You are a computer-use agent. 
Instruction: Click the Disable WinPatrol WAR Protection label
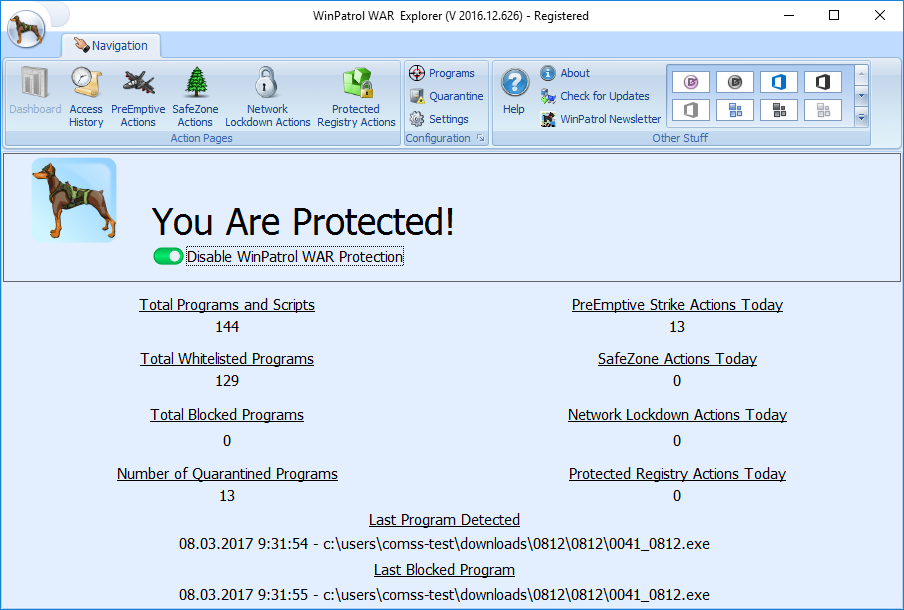(x=295, y=257)
